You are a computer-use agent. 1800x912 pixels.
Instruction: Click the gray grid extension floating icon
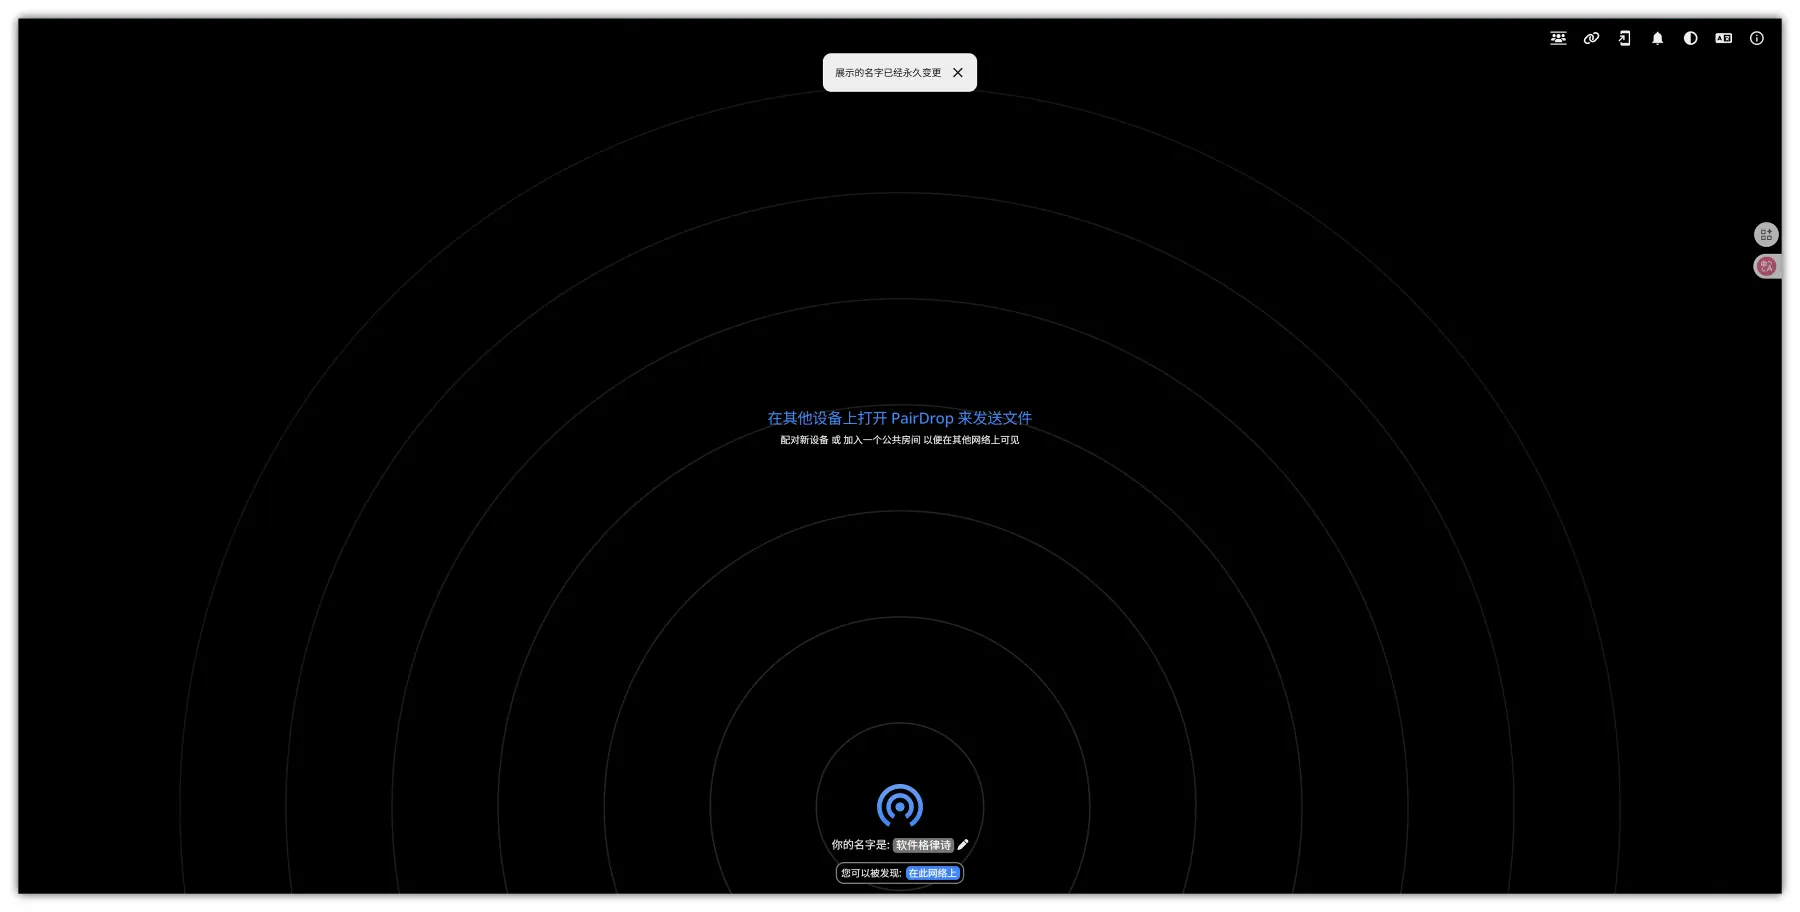pos(1766,235)
